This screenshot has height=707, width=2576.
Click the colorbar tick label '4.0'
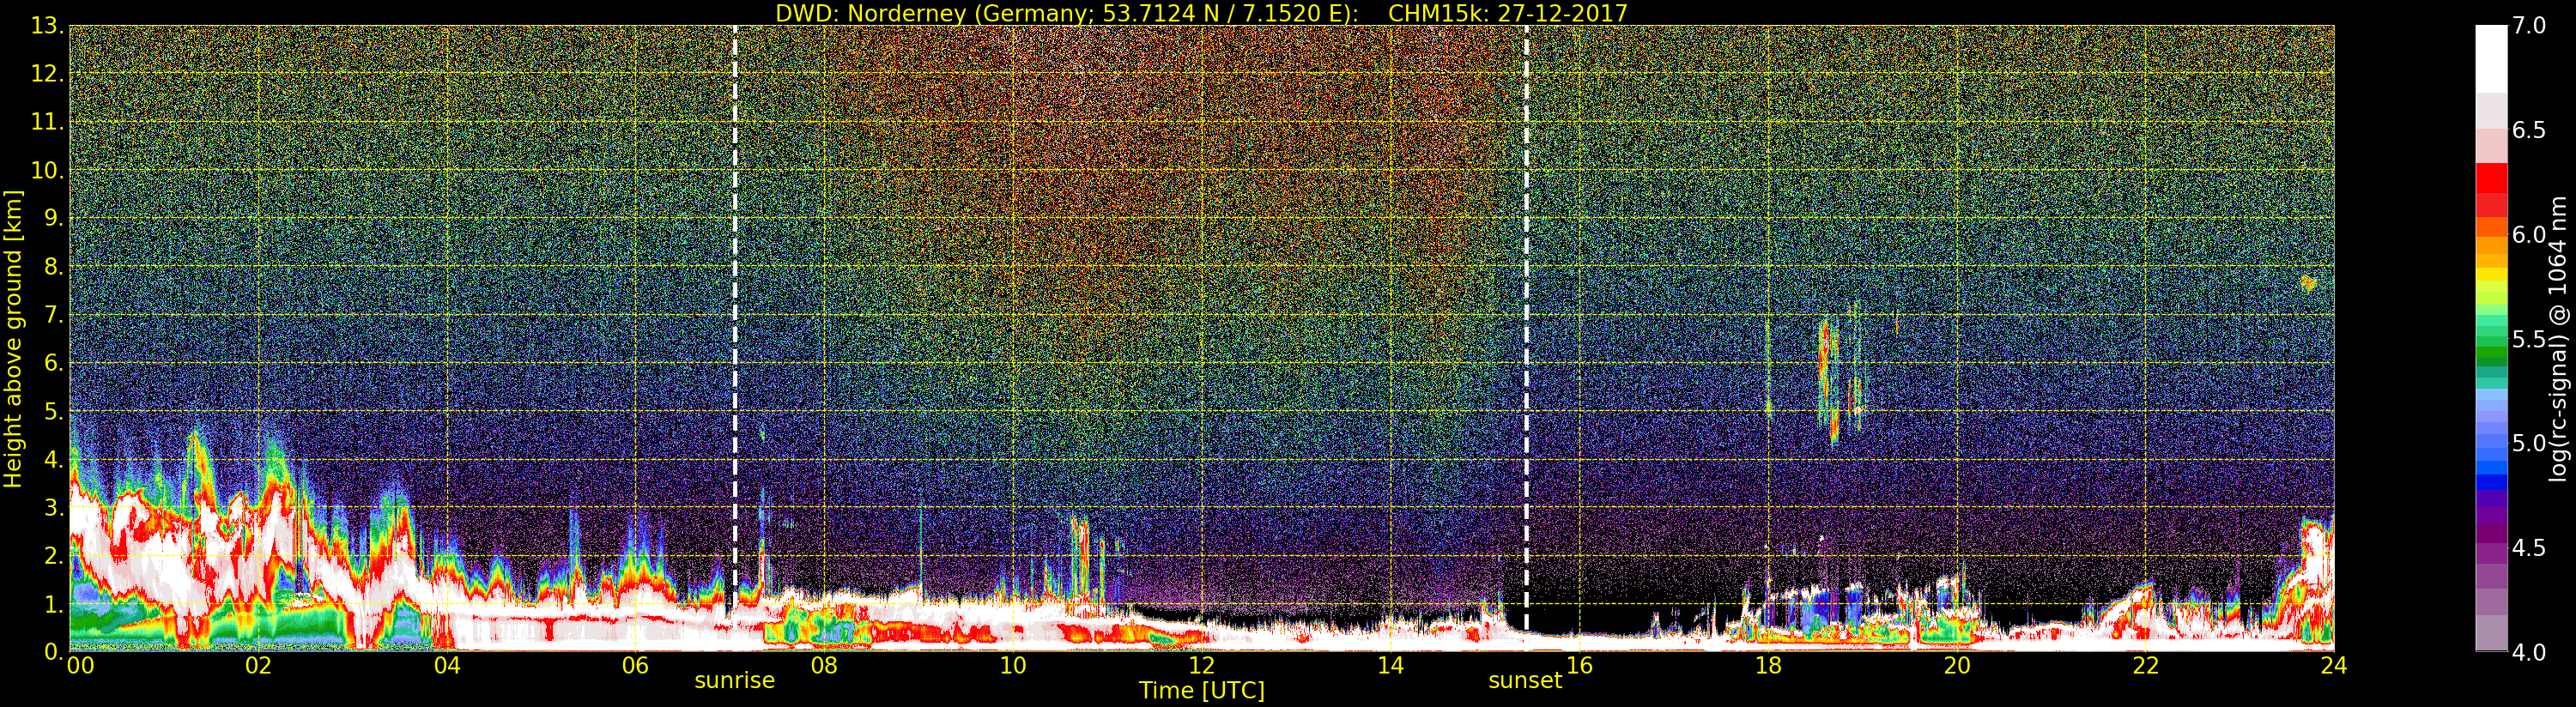tap(2529, 652)
